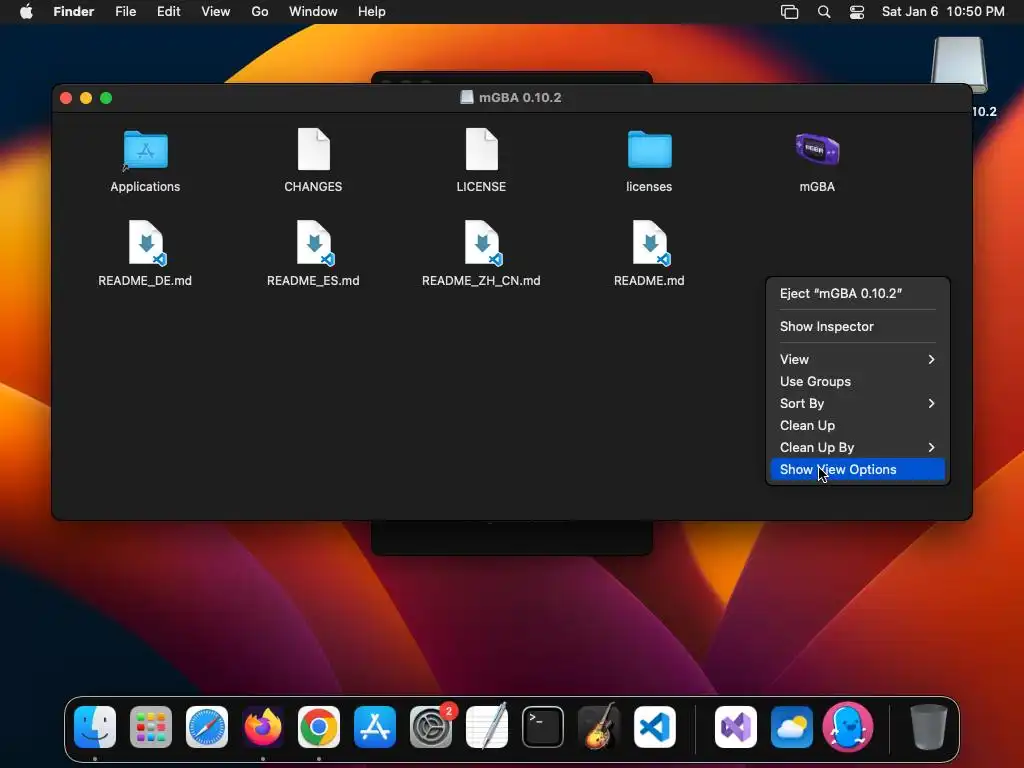
Task: Toggle Use Groups in the context menu
Action: [x=857, y=381]
